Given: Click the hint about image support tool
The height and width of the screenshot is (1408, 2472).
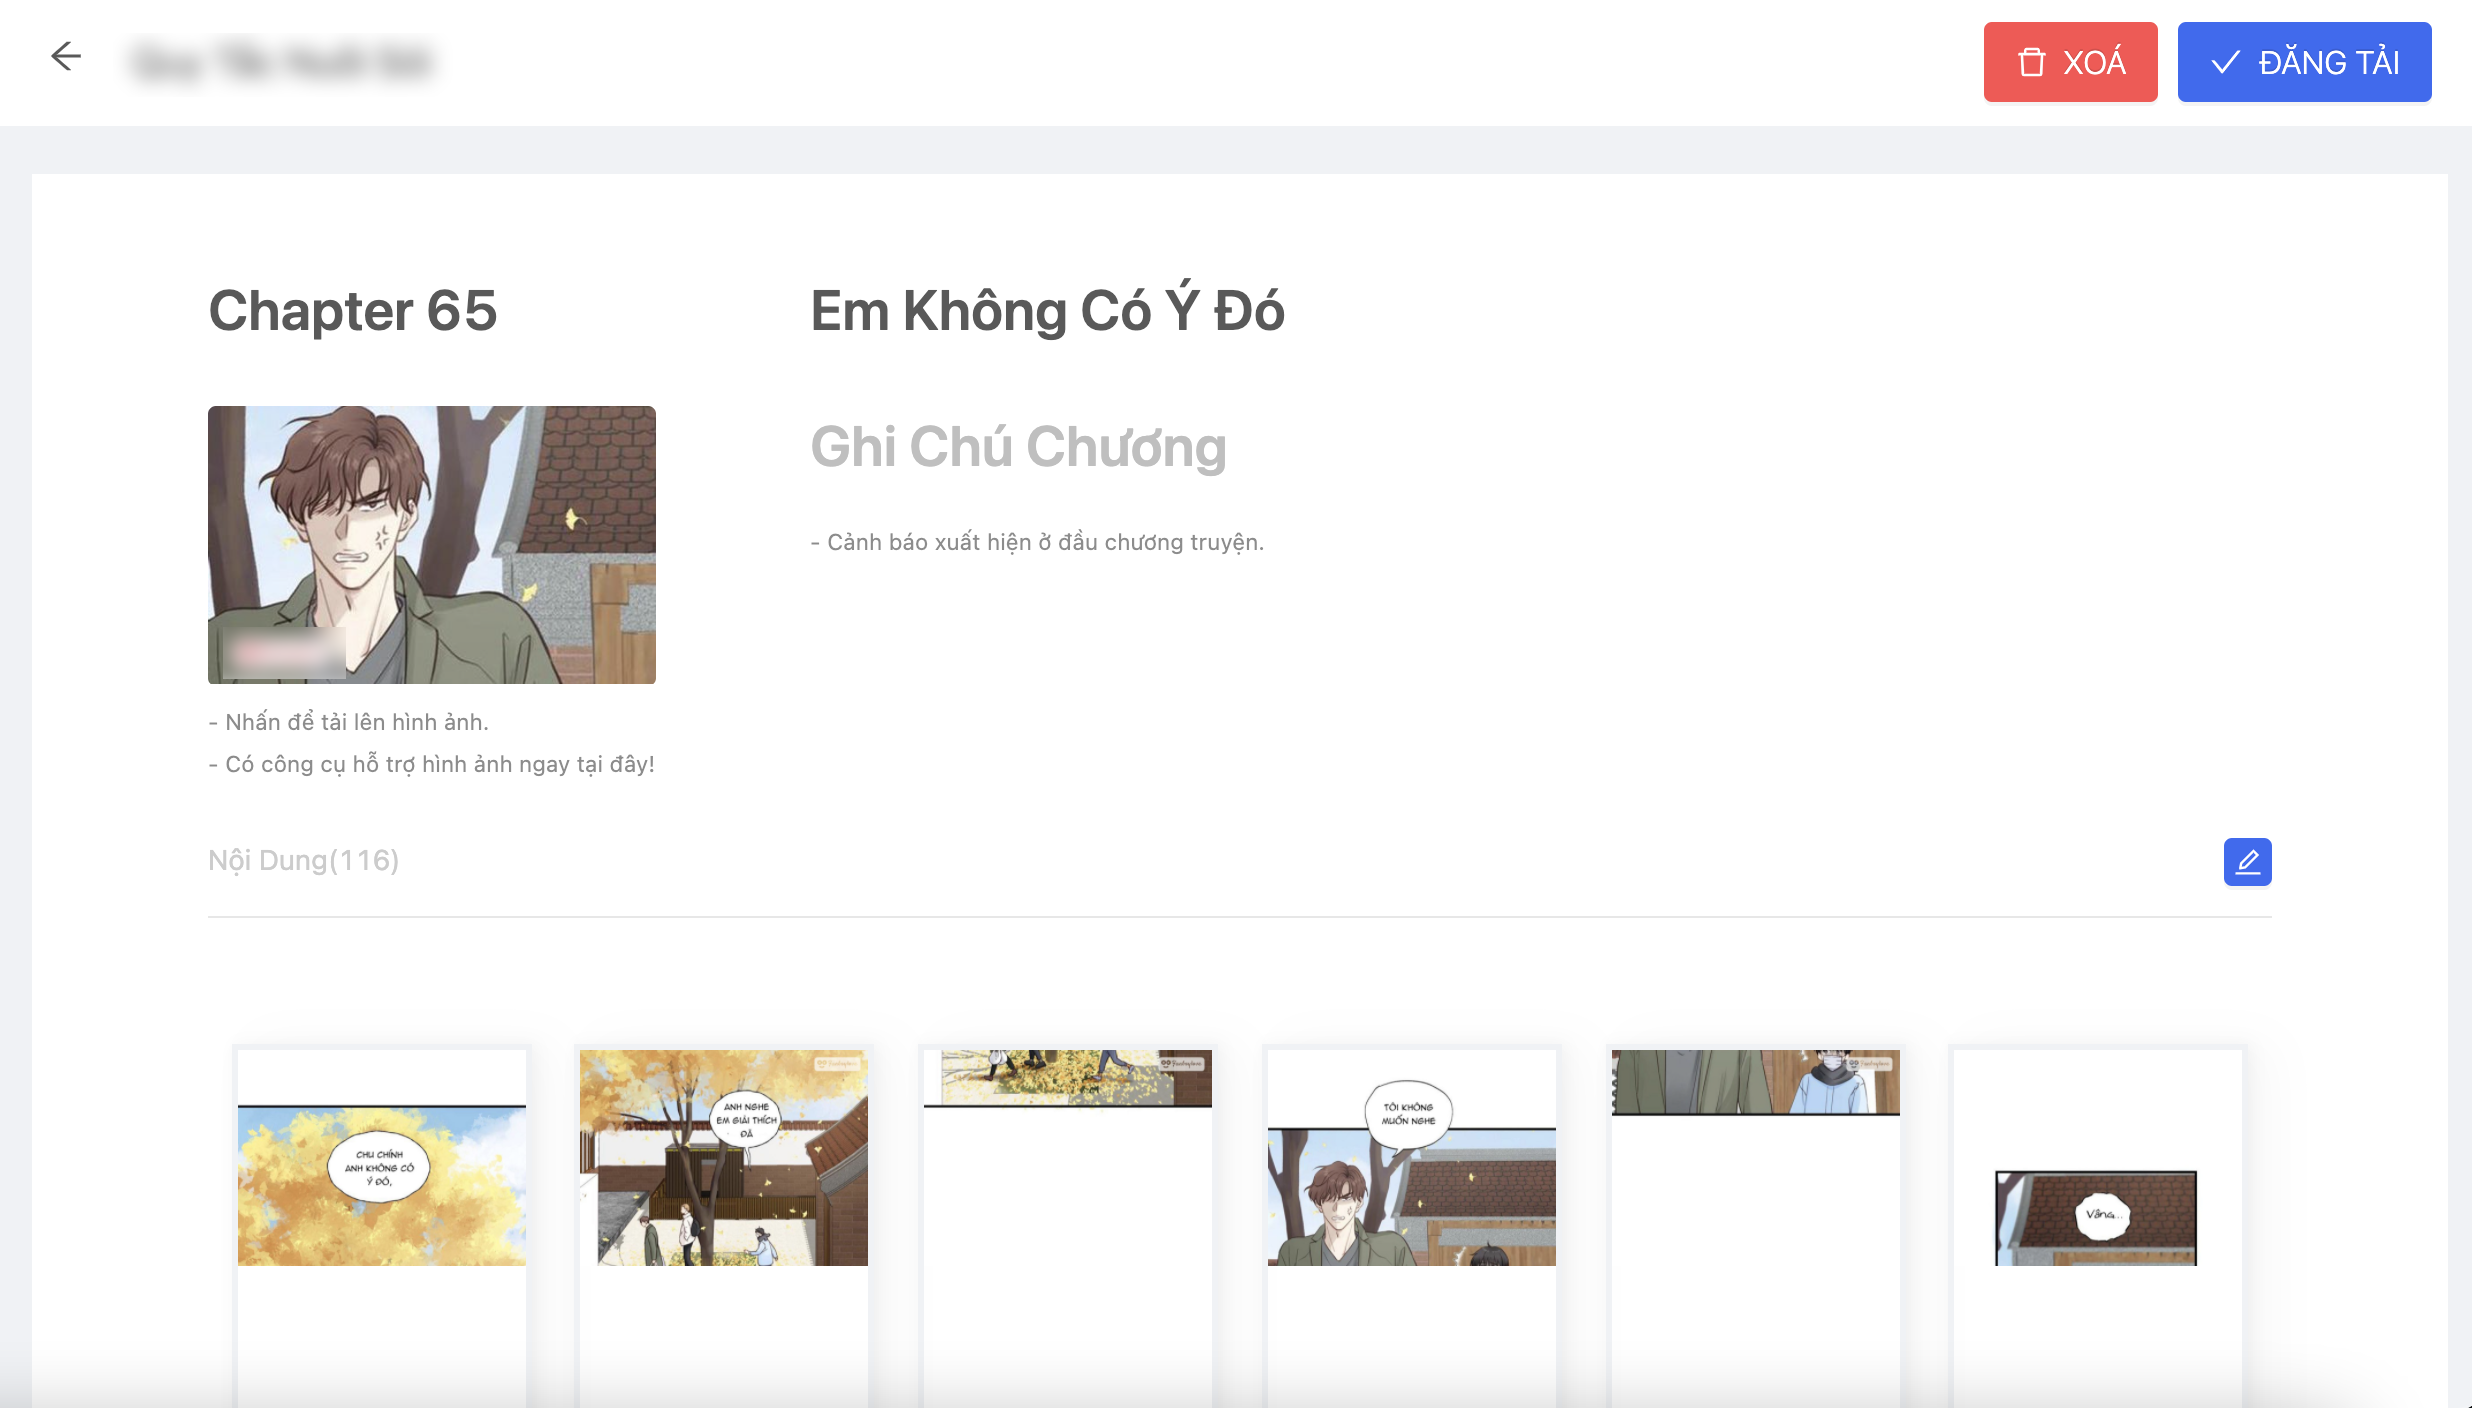Looking at the screenshot, I should 432,765.
